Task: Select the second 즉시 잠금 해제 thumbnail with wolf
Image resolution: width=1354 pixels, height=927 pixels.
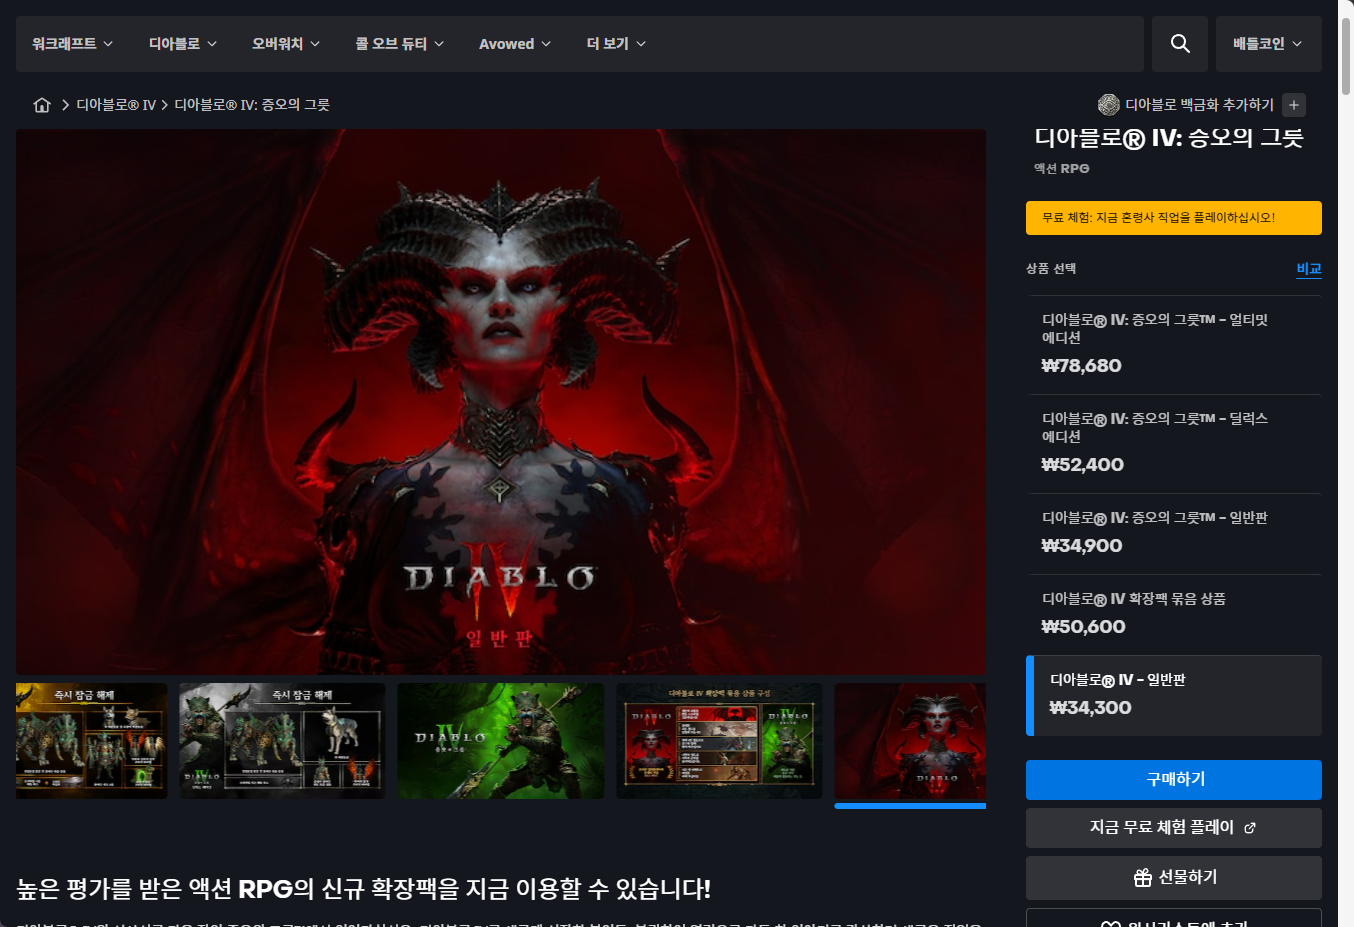Action: 282,741
